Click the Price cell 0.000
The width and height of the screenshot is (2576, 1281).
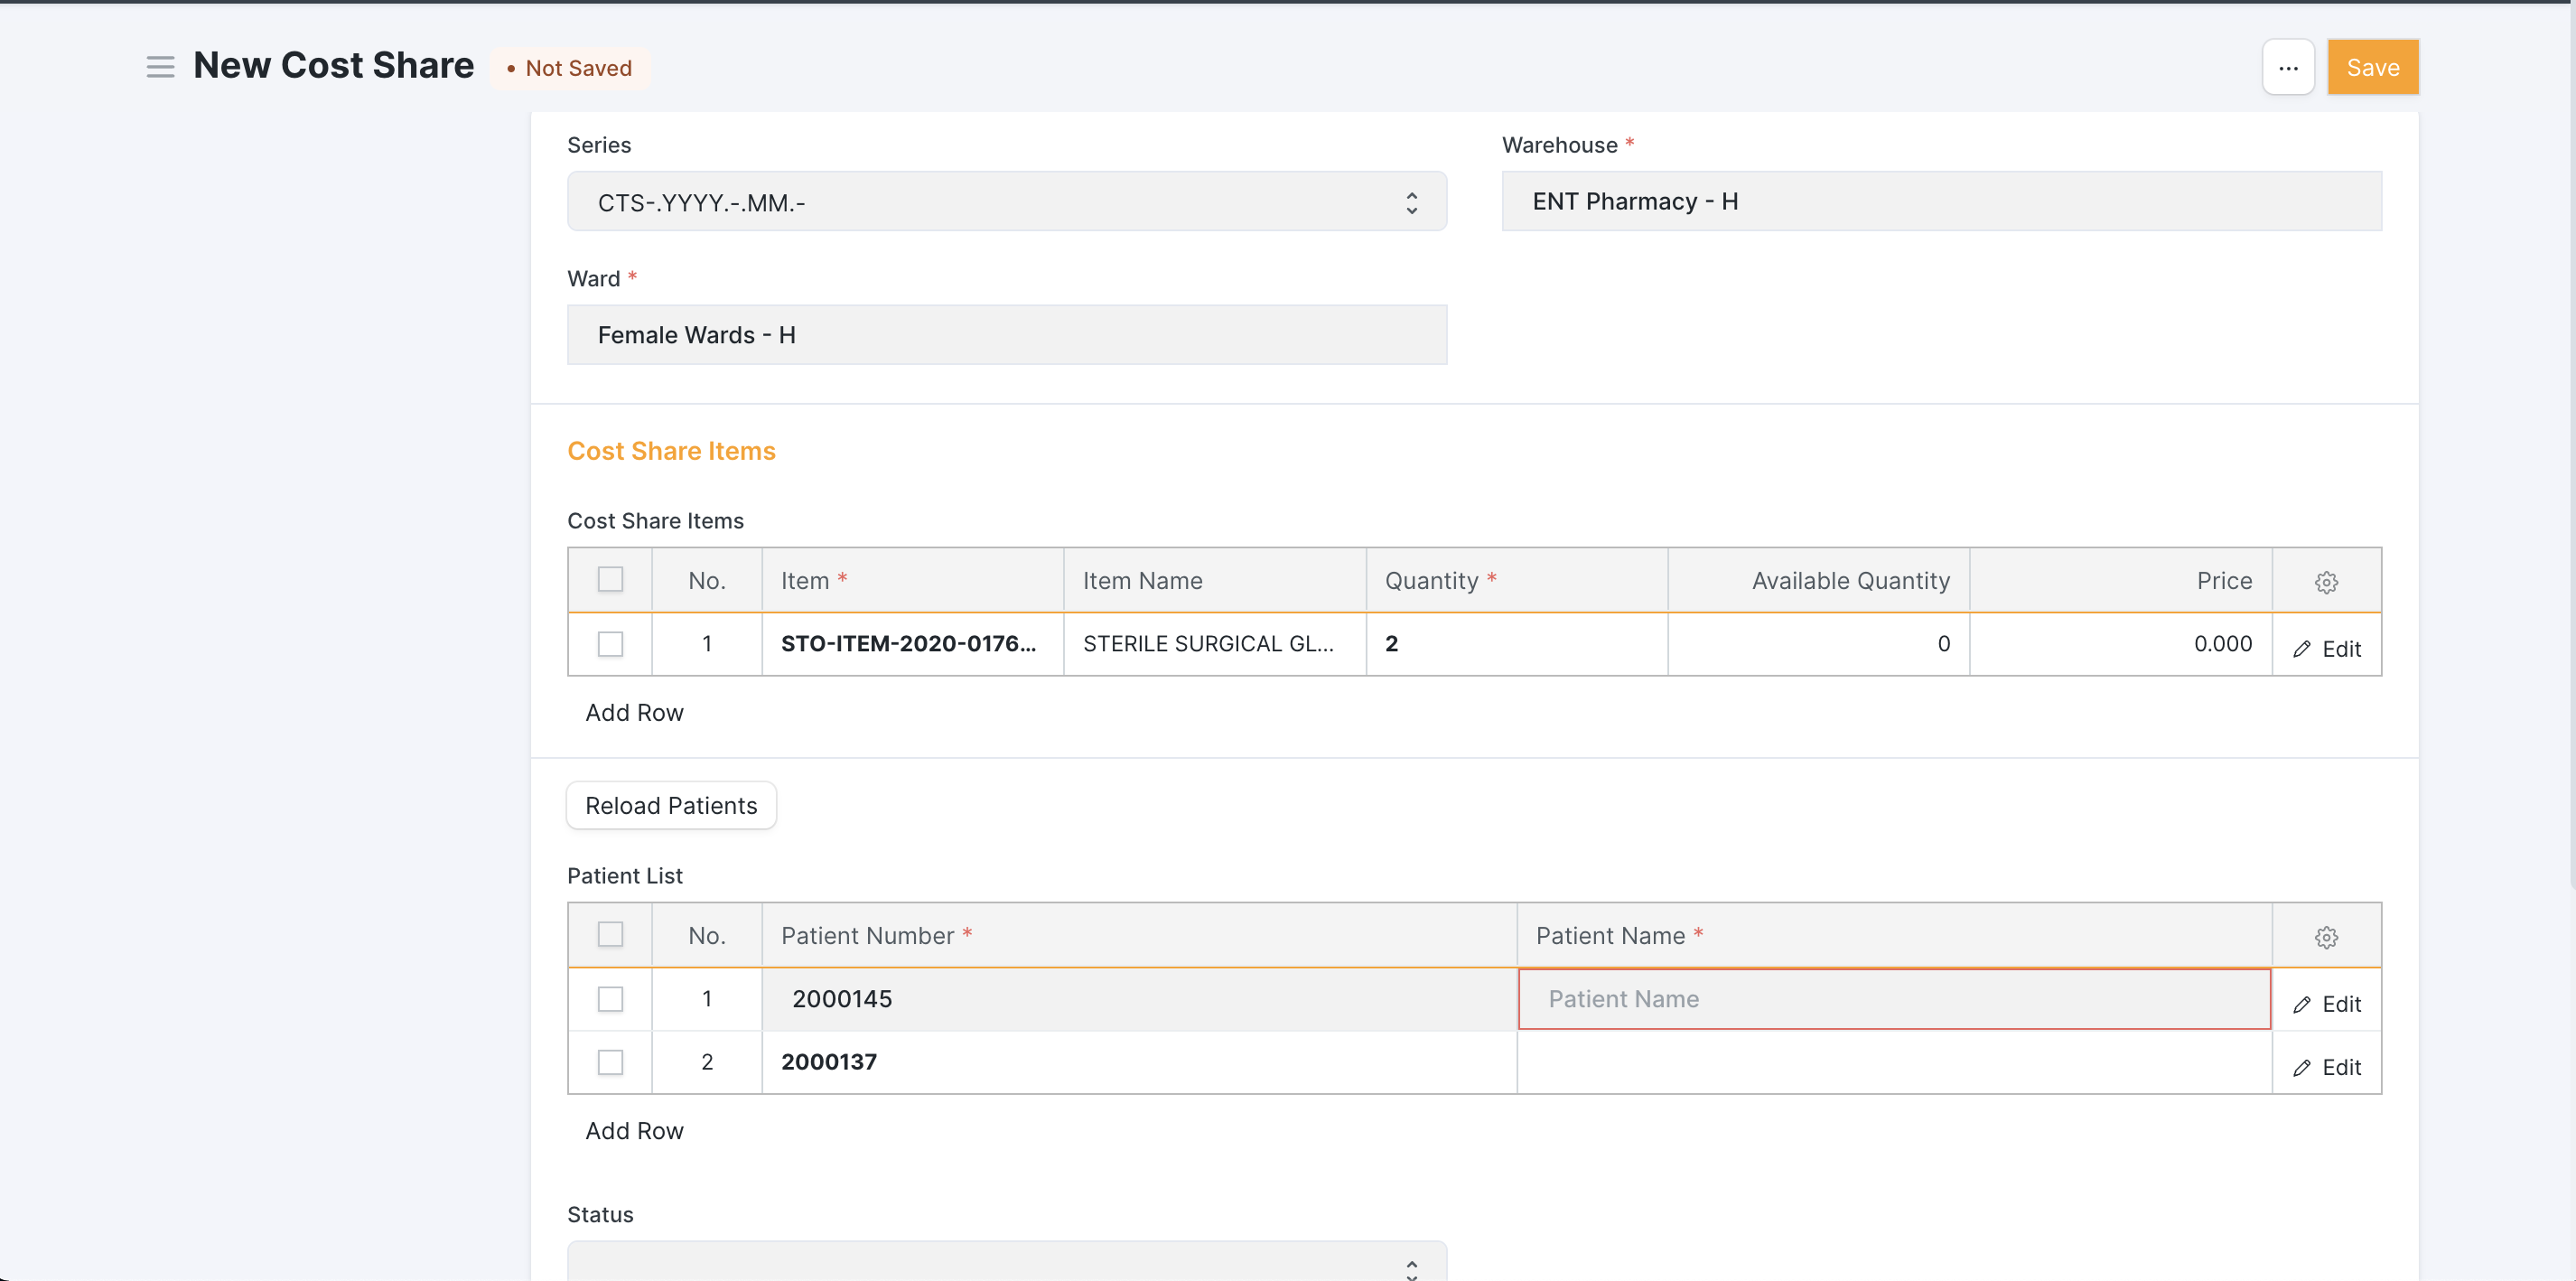click(2120, 643)
